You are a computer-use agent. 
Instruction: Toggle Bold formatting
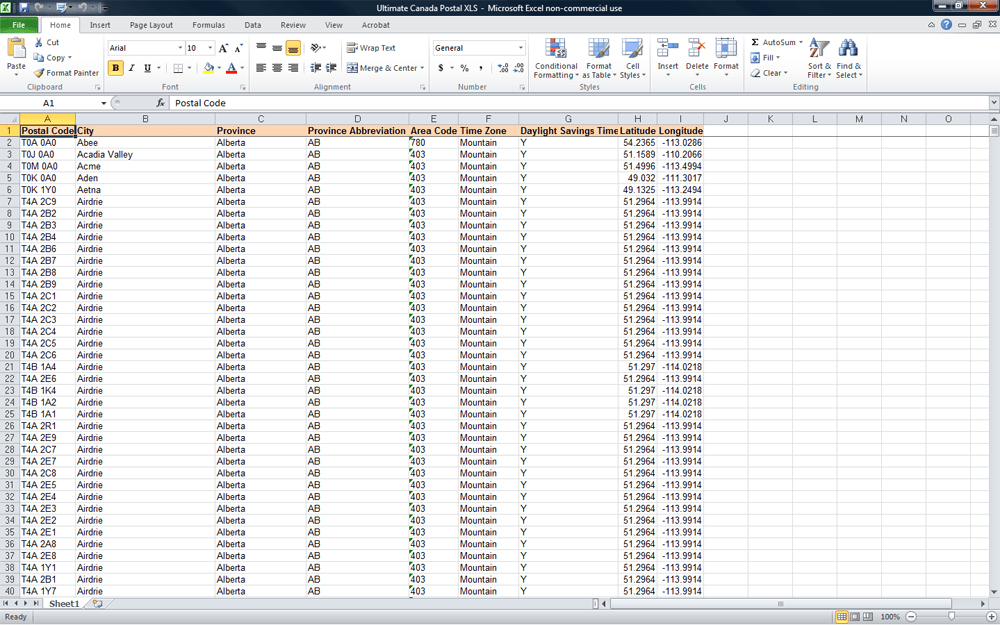pyautogui.click(x=115, y=68)
